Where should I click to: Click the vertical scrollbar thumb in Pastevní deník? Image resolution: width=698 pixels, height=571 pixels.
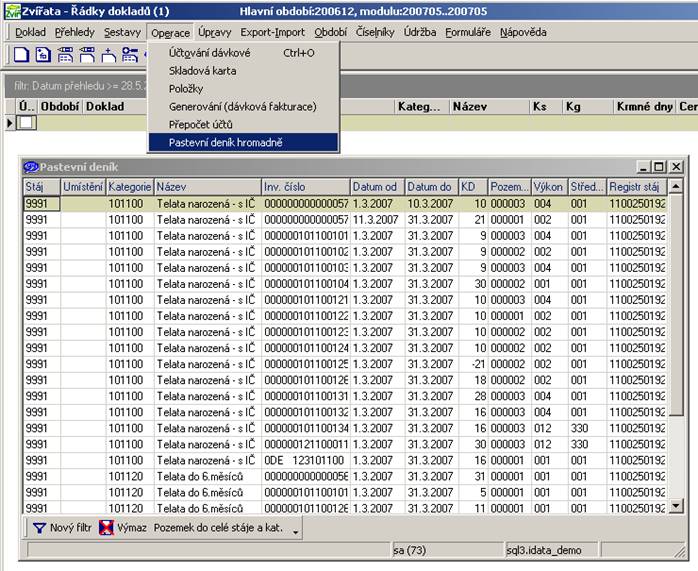[x=676, y=305]
